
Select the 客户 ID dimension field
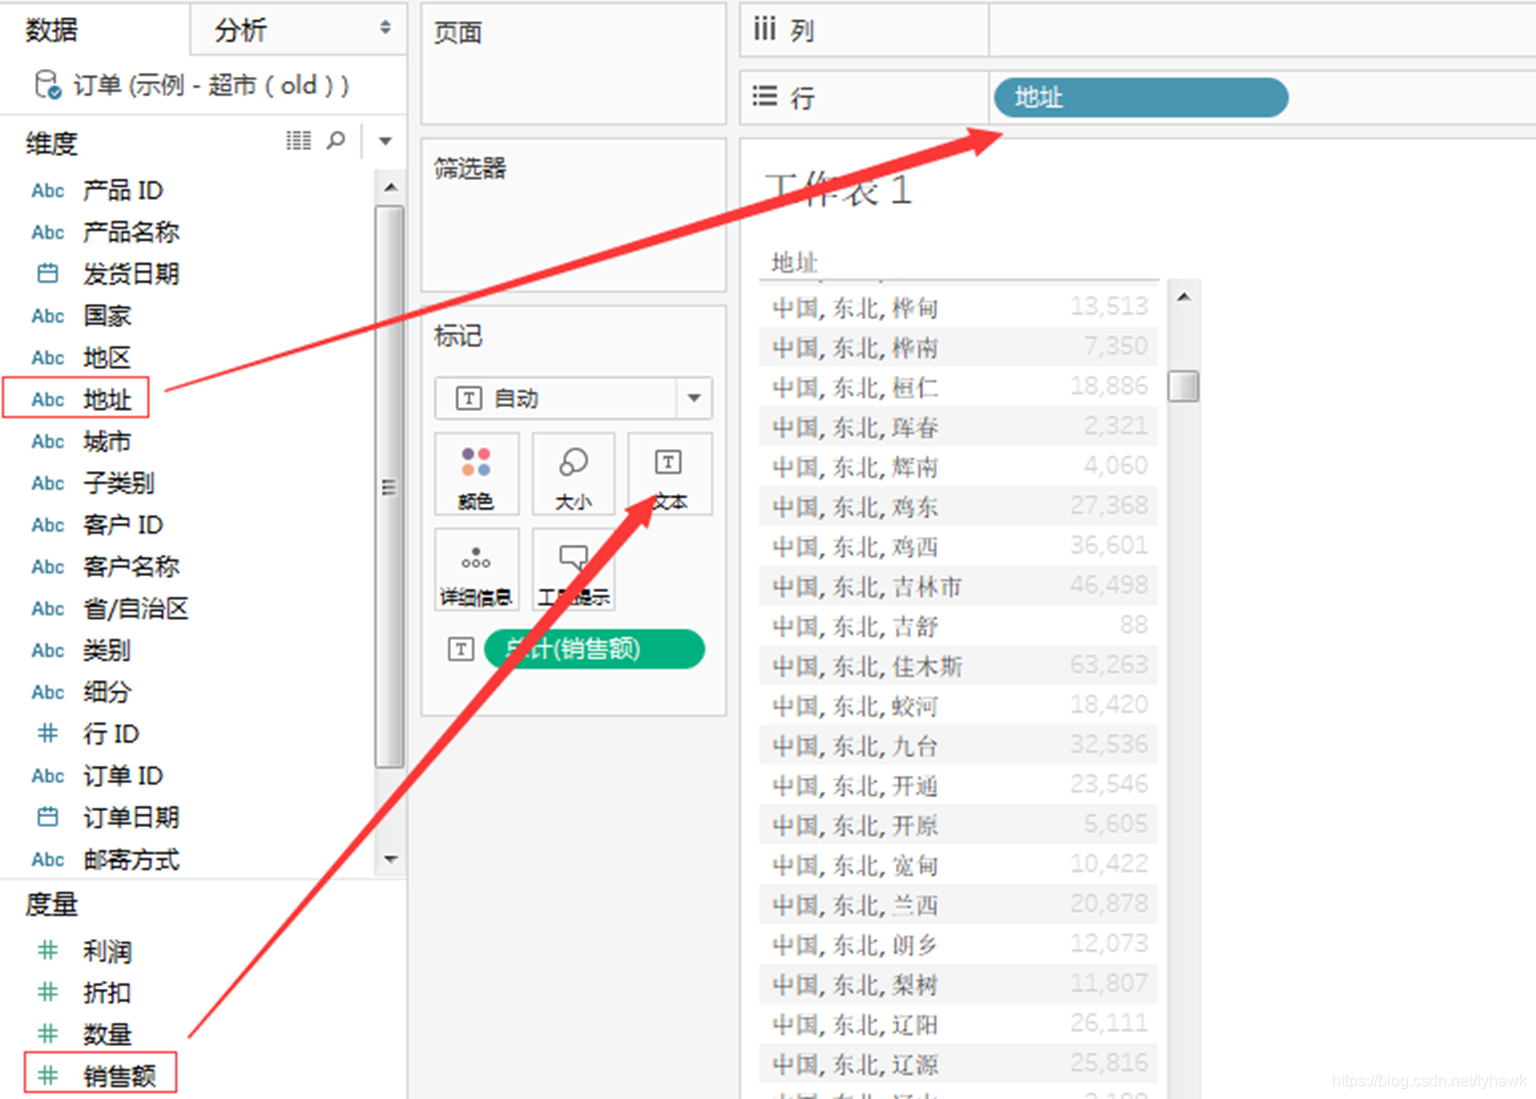122,525
